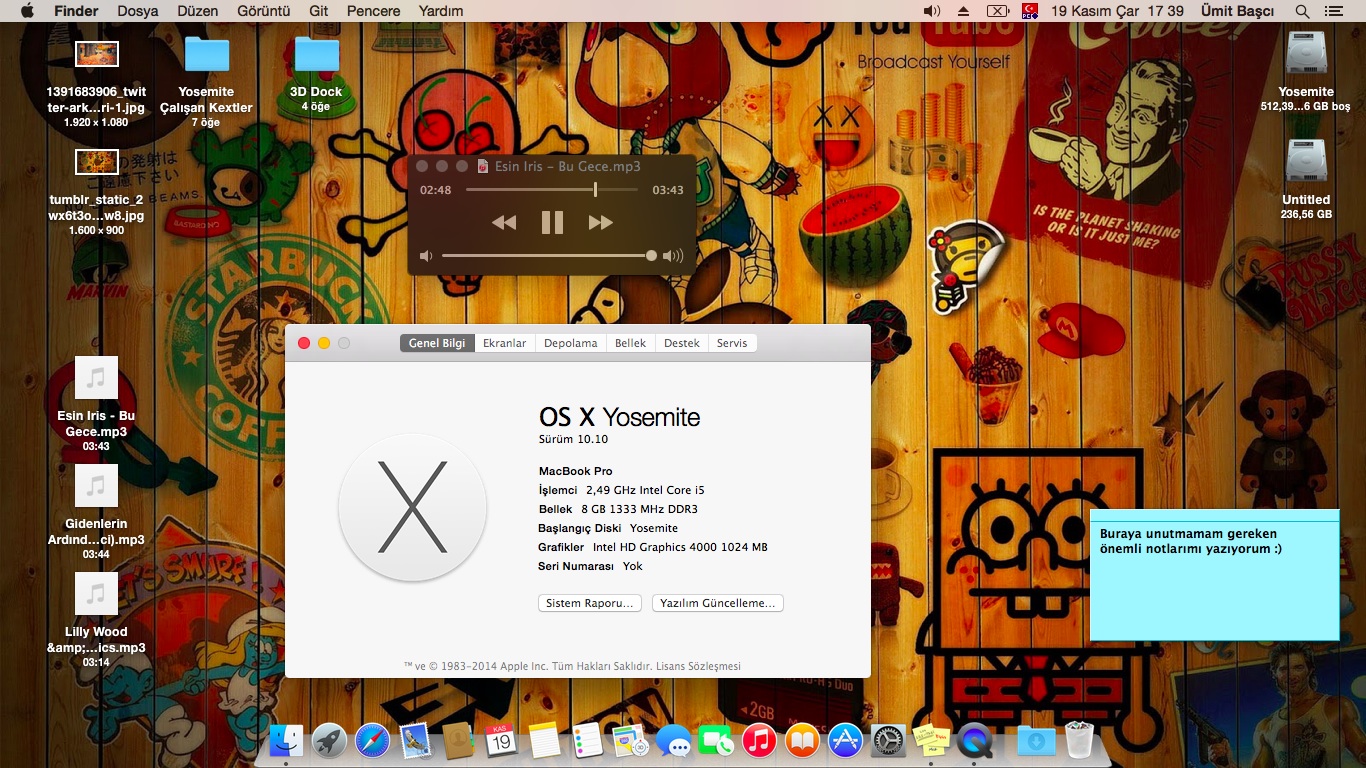This screenshot has height=768, width=1366.
Task: Open System Preferences gear in Dock
Action: click(888, 741)
